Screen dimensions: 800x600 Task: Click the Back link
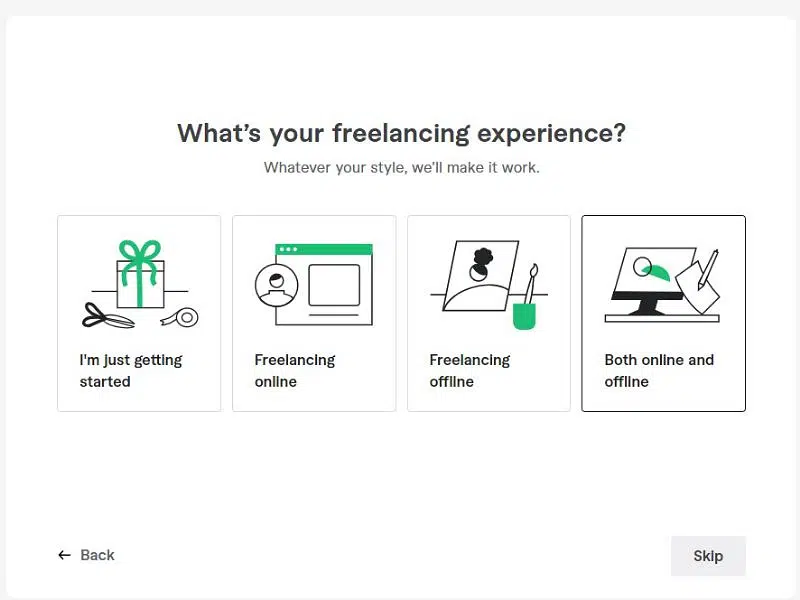pos(85,555)
